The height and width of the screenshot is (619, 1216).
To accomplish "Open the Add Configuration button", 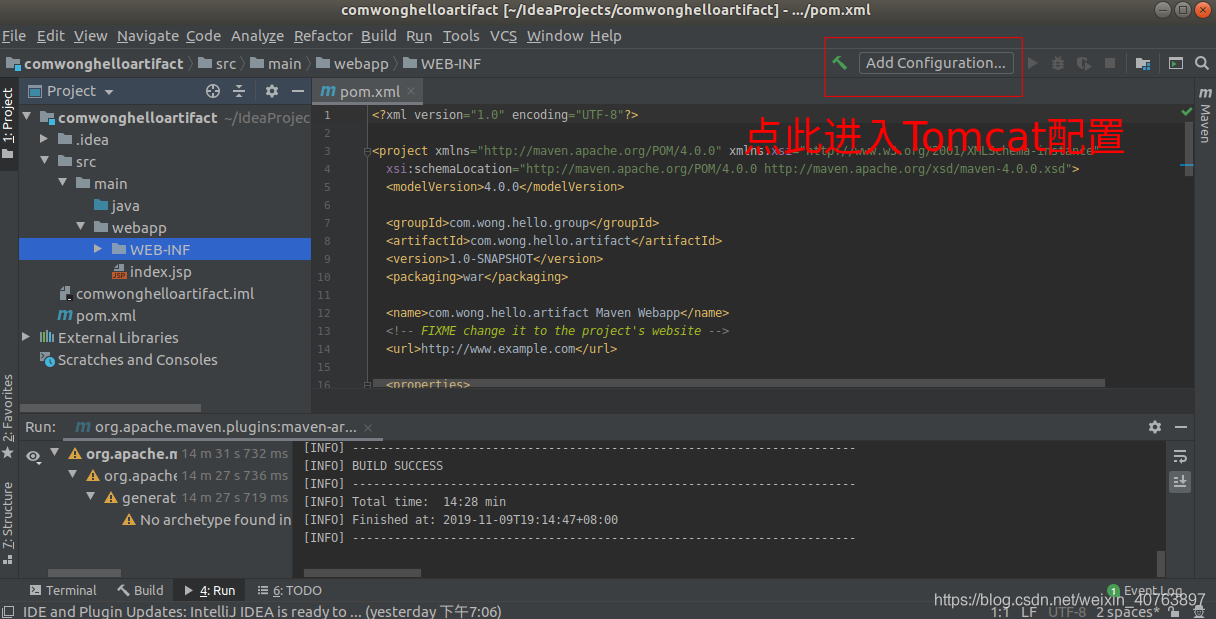I will (936, 63).
